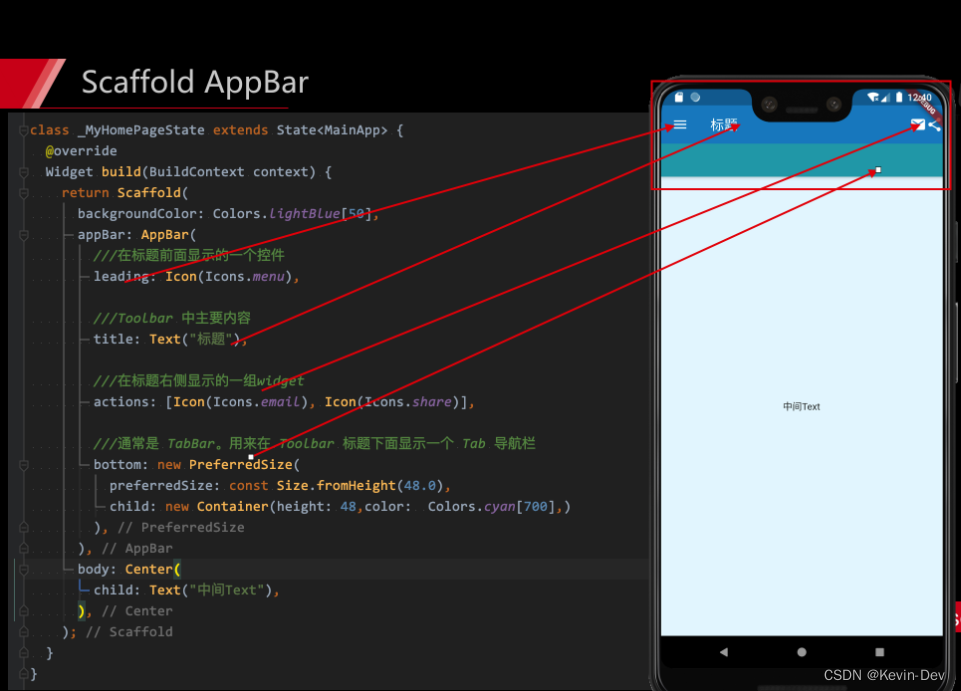This screenshot has width=961, height=691.
Task: Click the ///Toolbar 中主要内容 comment
Action: pyautogui.click(x=172, y=318)
